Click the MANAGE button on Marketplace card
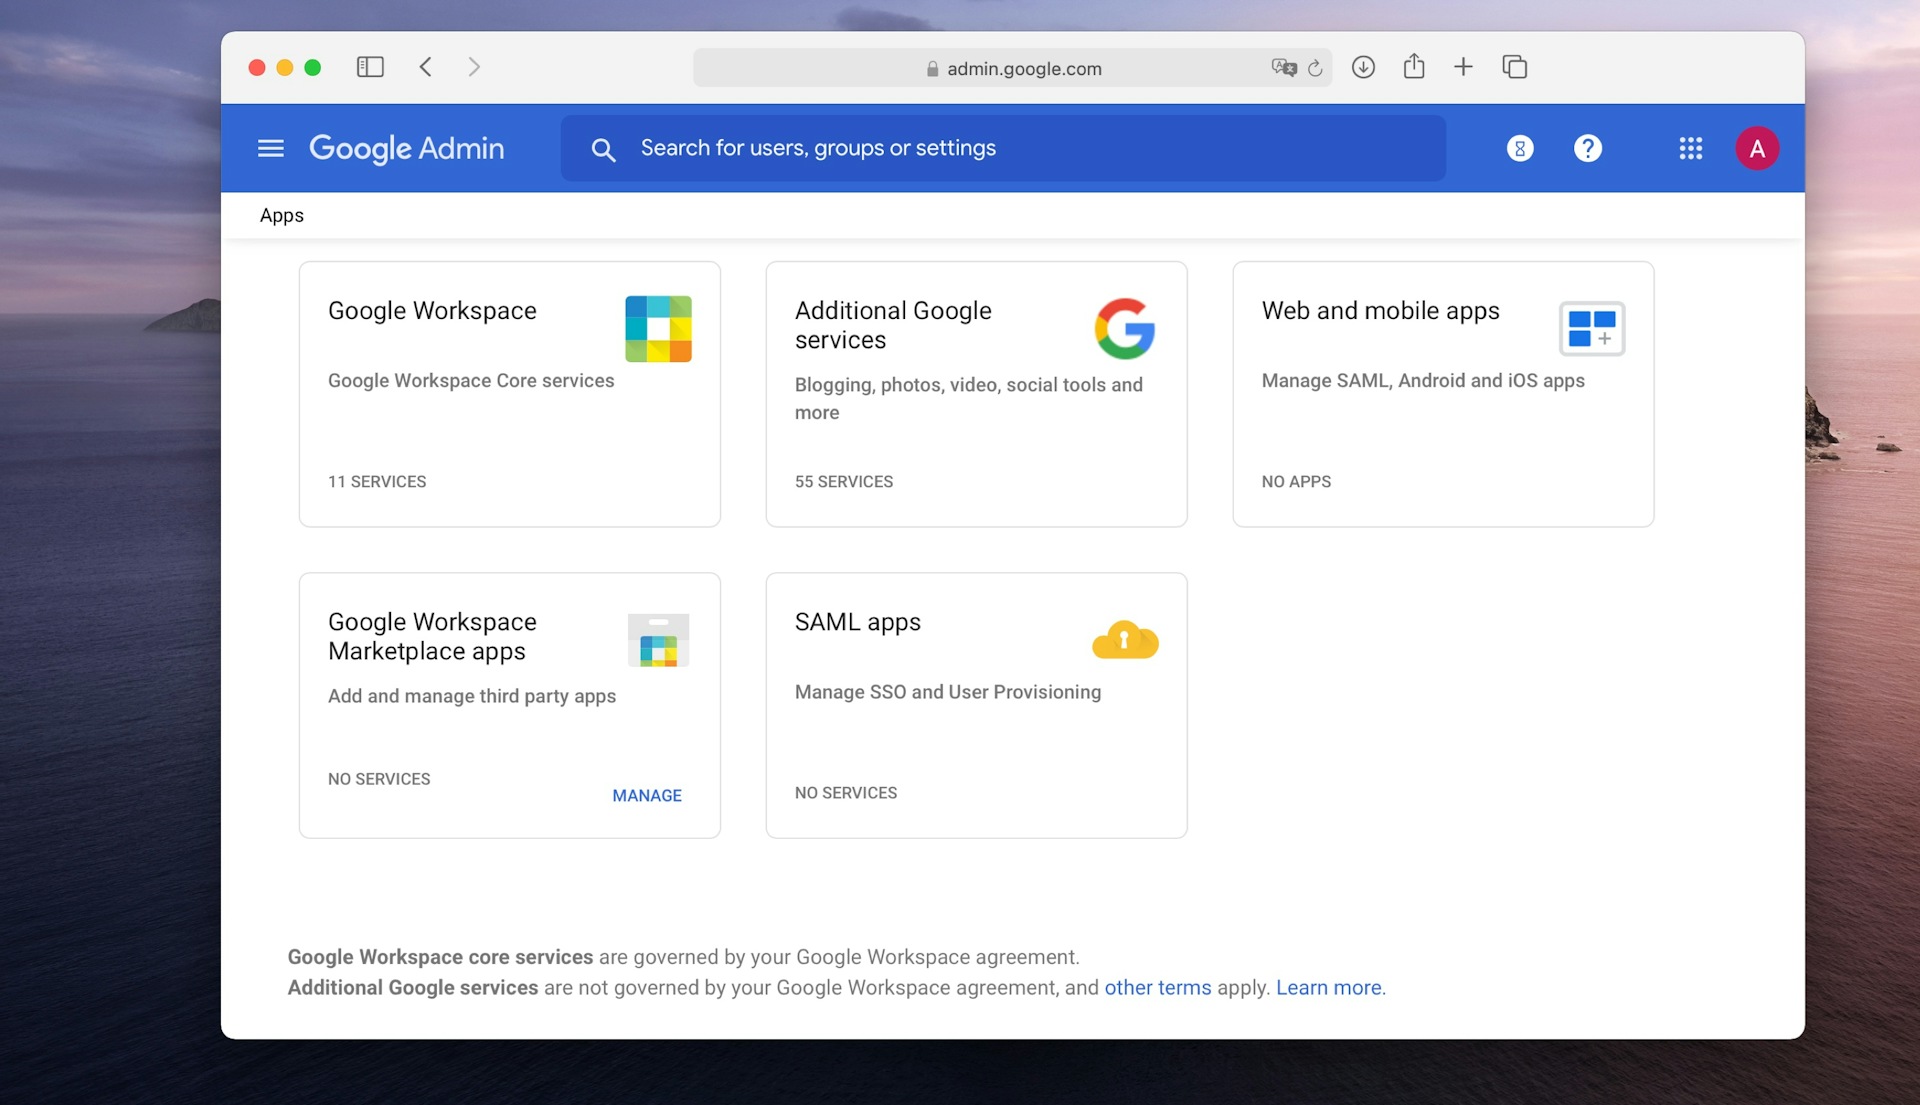 coord(647,796)
